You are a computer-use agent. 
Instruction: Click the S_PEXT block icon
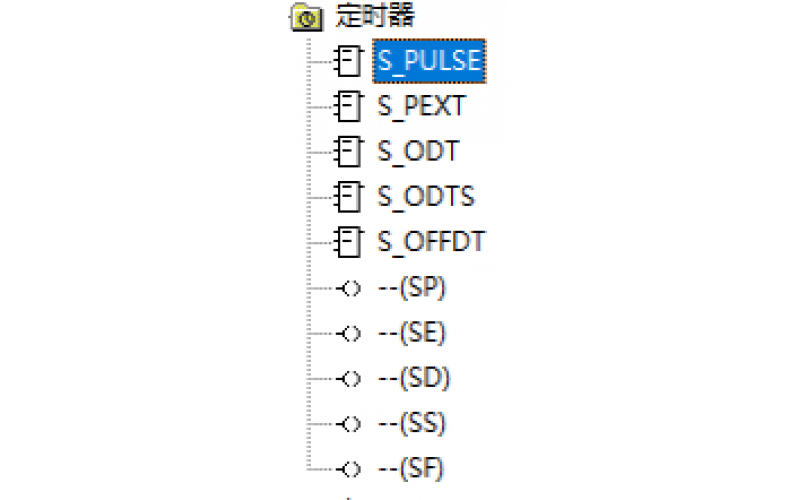[348, 106]
